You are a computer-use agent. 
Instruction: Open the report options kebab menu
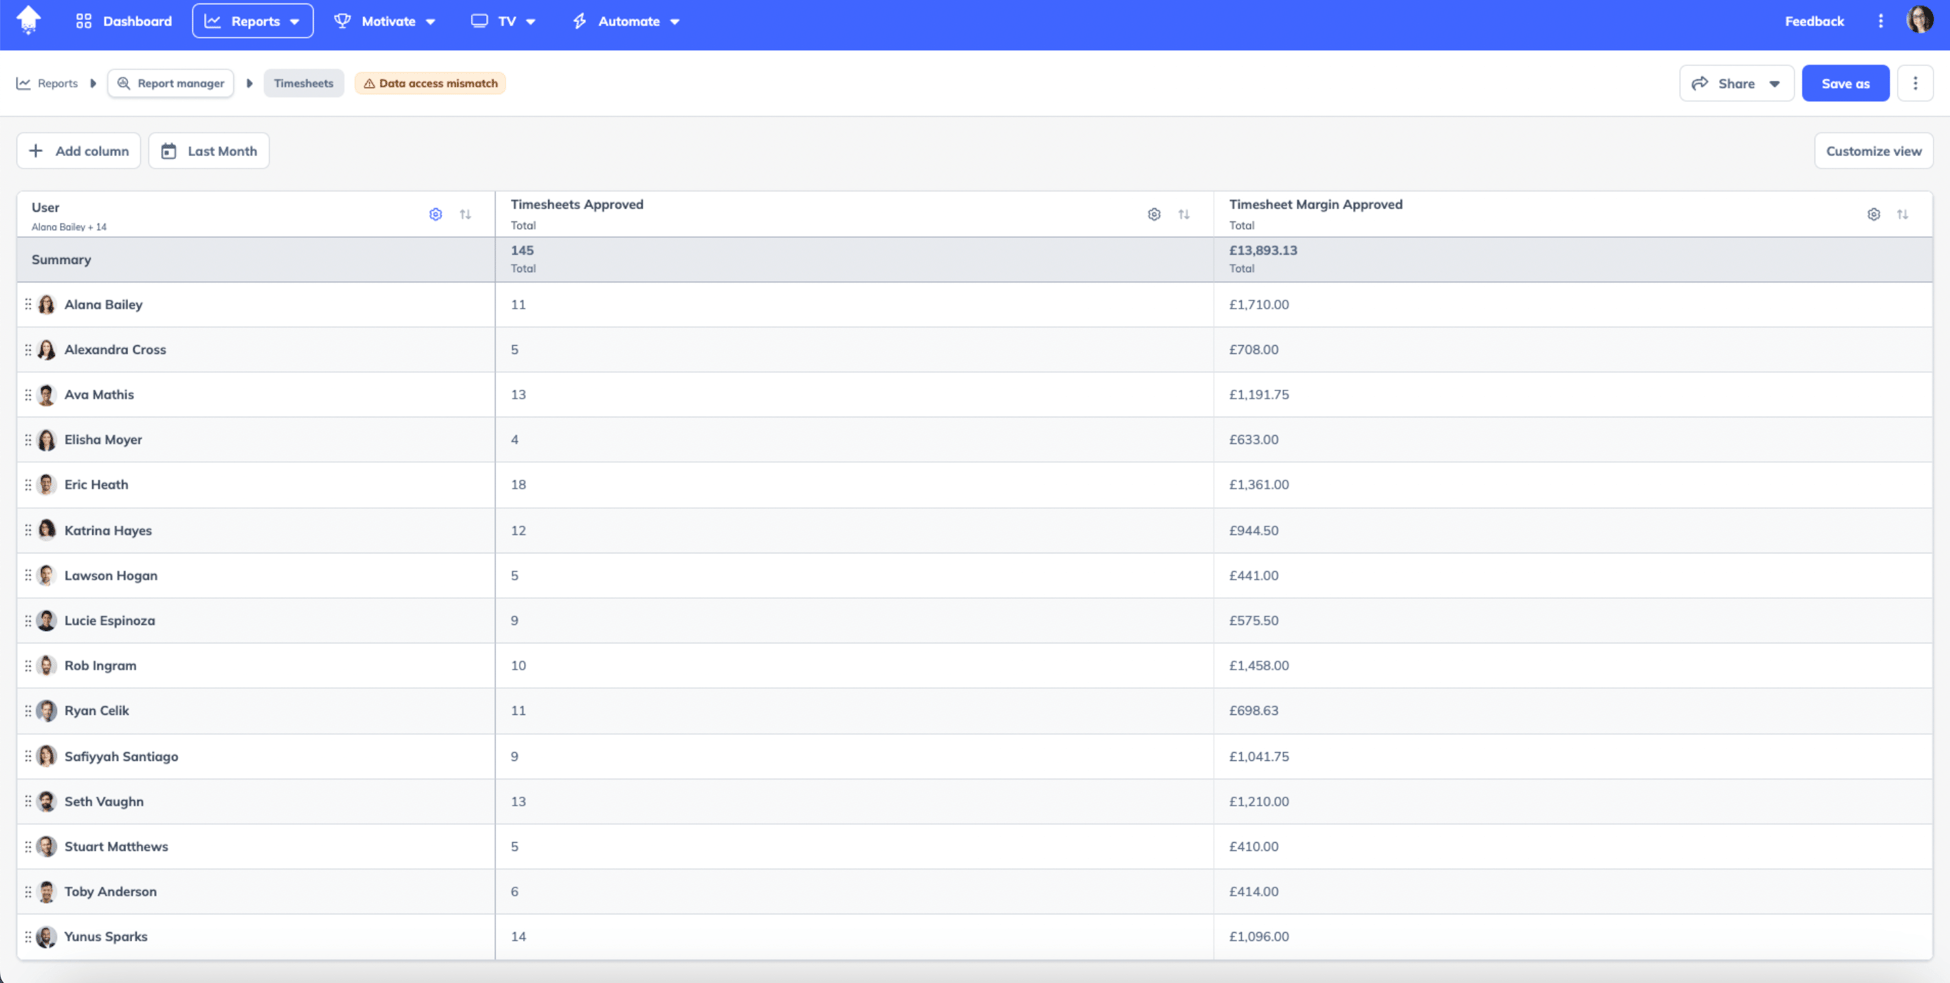coord(1916,83)
